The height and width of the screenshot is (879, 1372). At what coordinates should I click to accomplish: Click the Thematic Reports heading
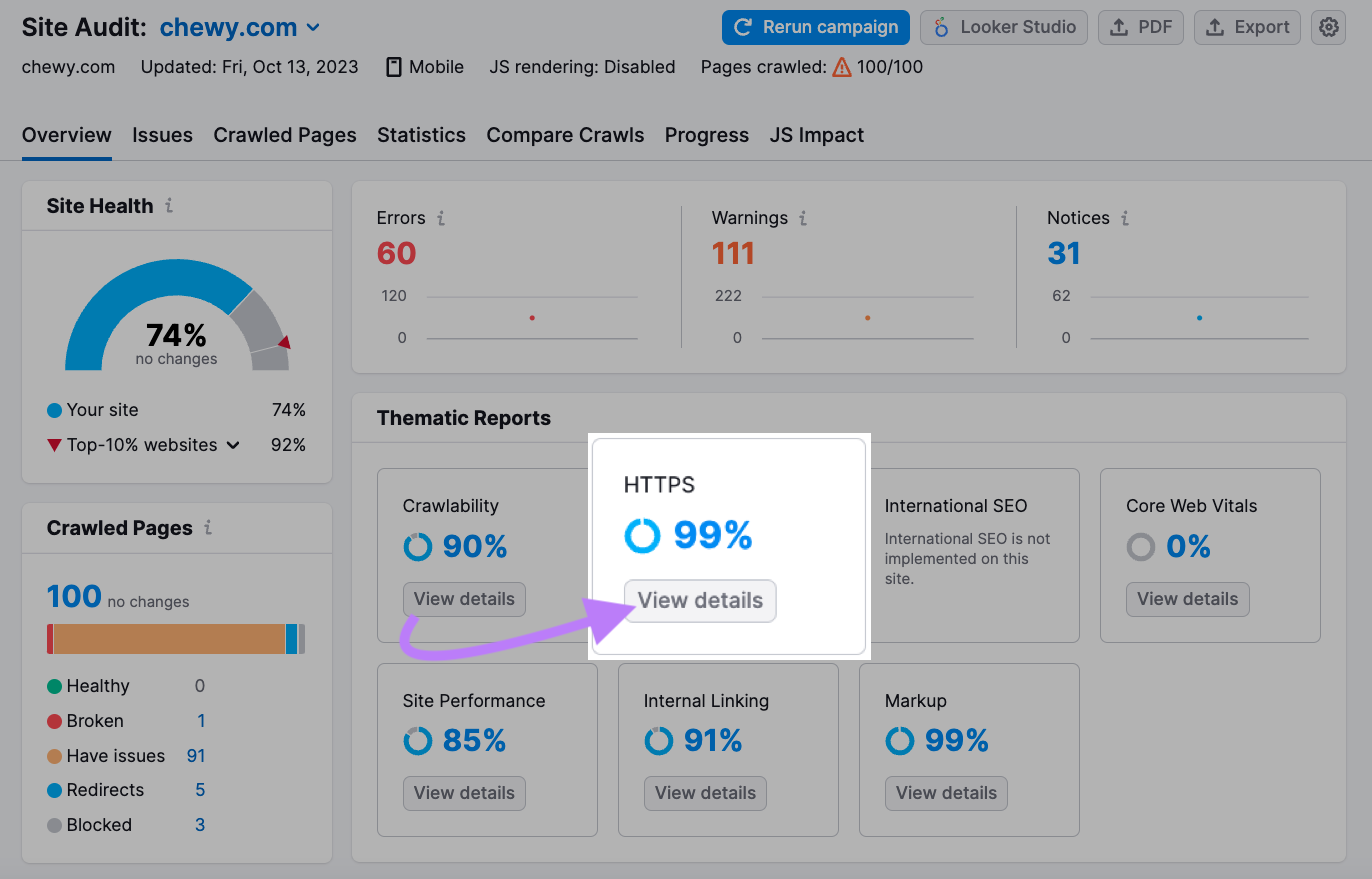(x=464, y=418)
